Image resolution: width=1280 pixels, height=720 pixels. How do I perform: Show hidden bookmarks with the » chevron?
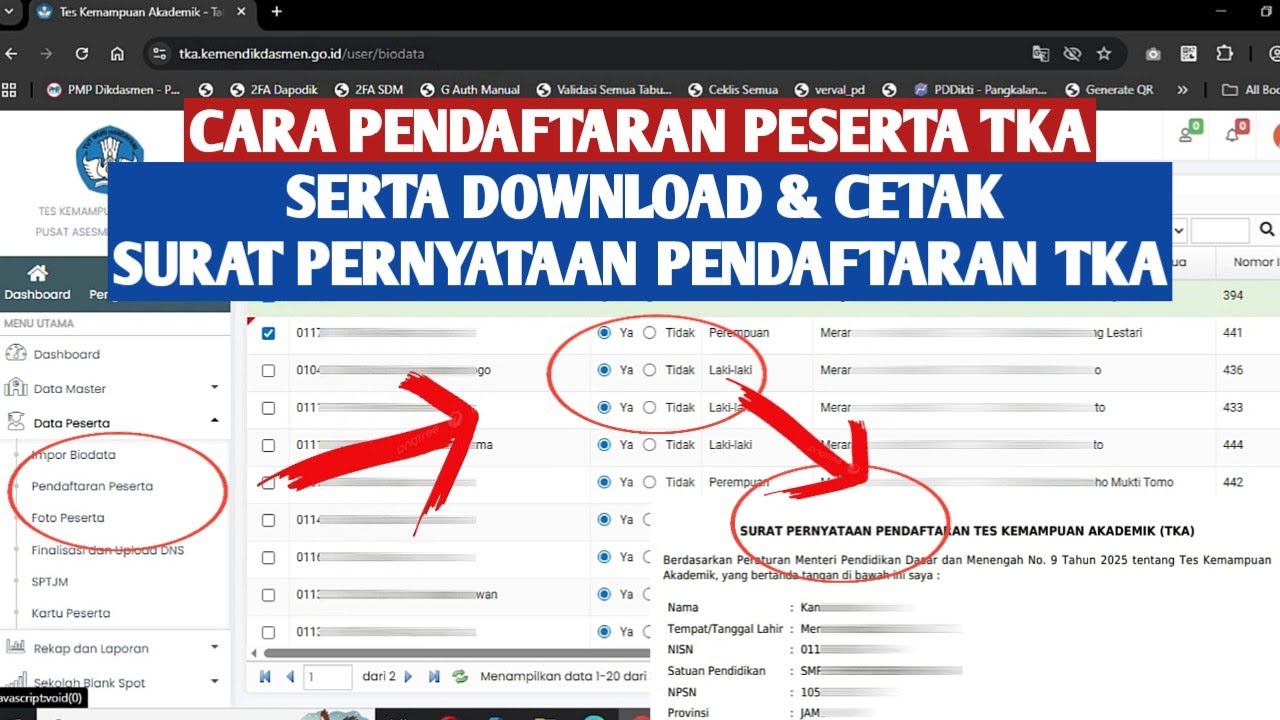point(1183,90)
